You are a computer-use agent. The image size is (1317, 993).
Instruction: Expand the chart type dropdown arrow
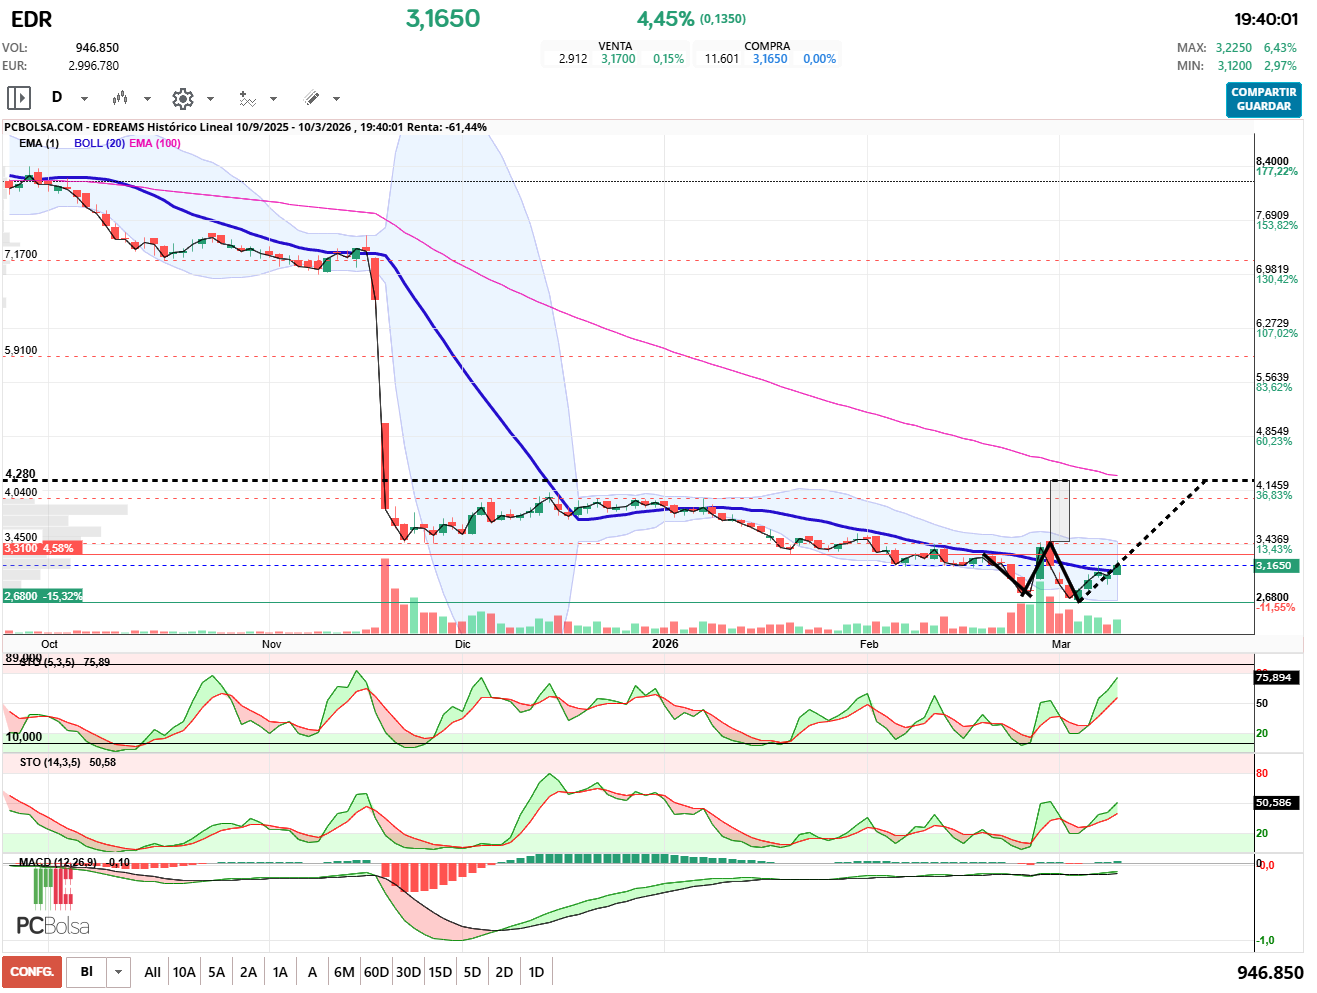point(147,99)
